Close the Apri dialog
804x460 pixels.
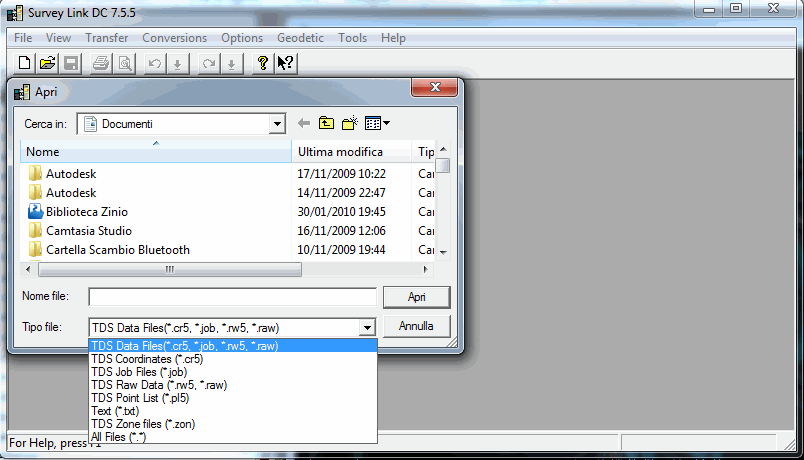point(434,87)
